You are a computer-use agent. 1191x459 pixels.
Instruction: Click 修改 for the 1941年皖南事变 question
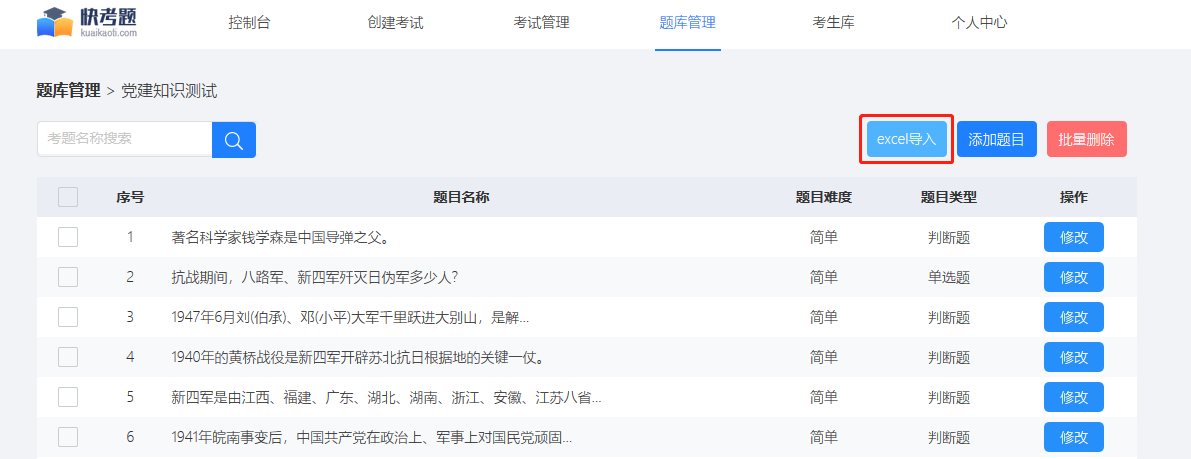point(1074,437)
